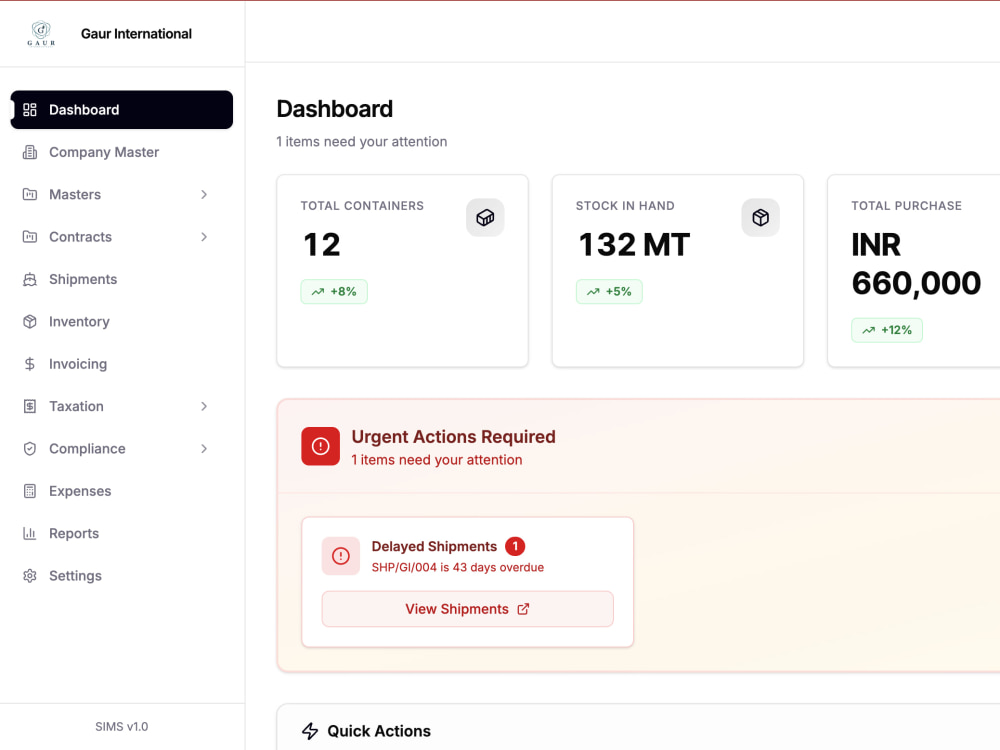Screen dimensions: 1000x750
Task: Click the Contracts folder icon
Action: [x=30, y=237]
